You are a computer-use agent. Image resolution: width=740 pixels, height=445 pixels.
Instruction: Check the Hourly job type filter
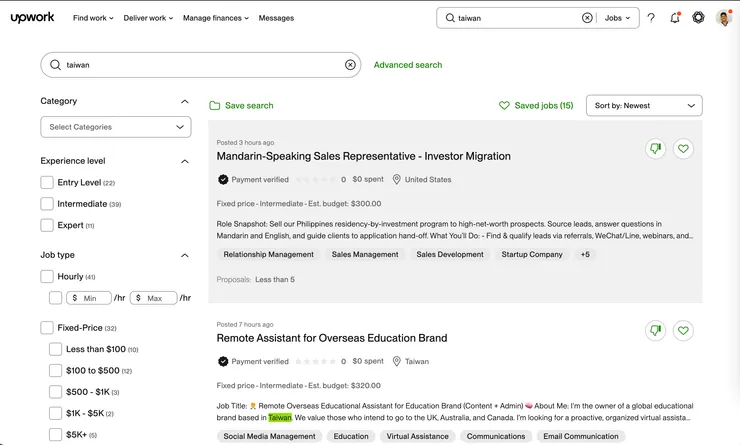pyautogui.click(x=47, y=277)
